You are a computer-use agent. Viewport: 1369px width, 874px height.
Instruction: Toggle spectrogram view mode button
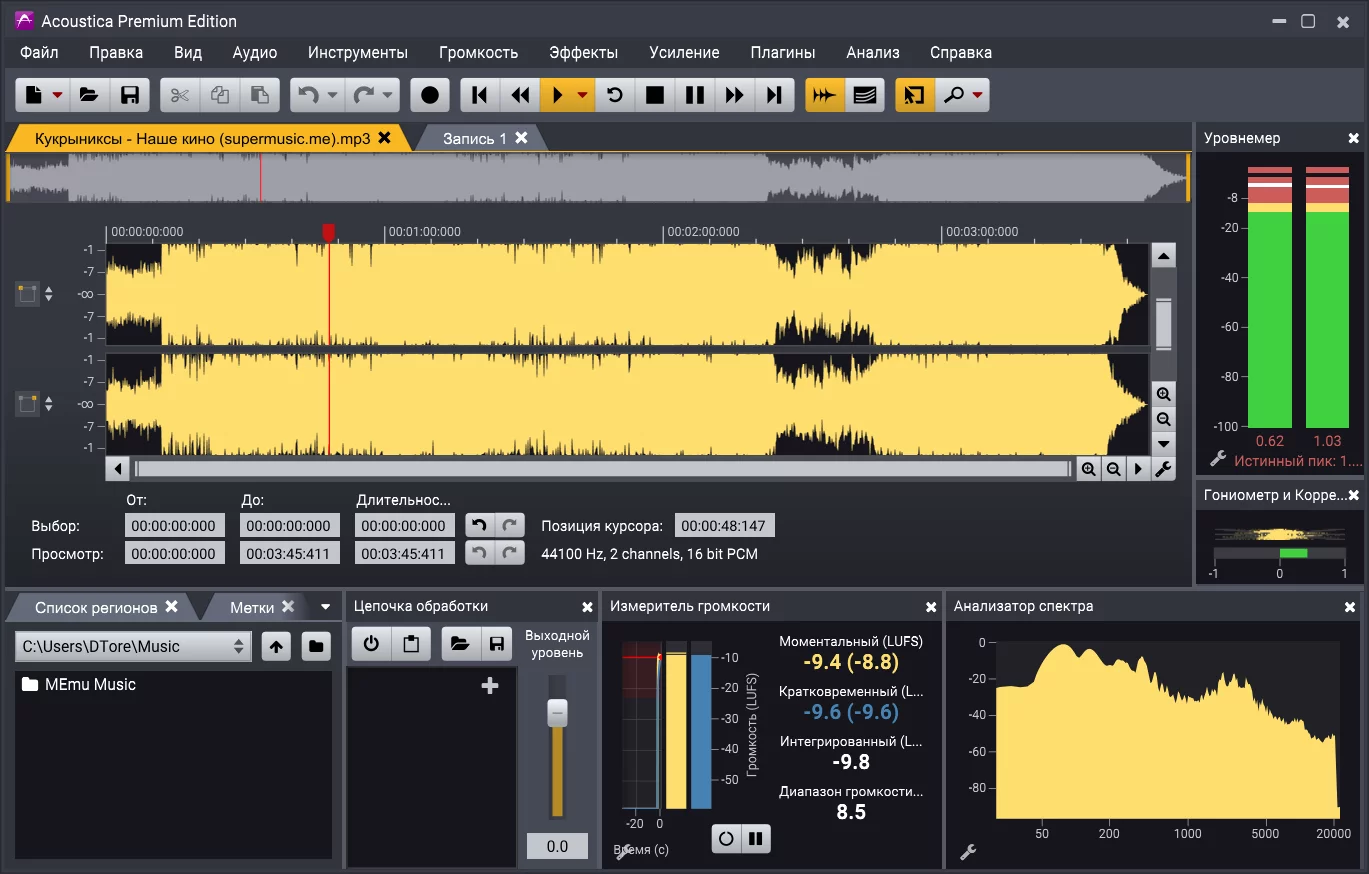864,95
